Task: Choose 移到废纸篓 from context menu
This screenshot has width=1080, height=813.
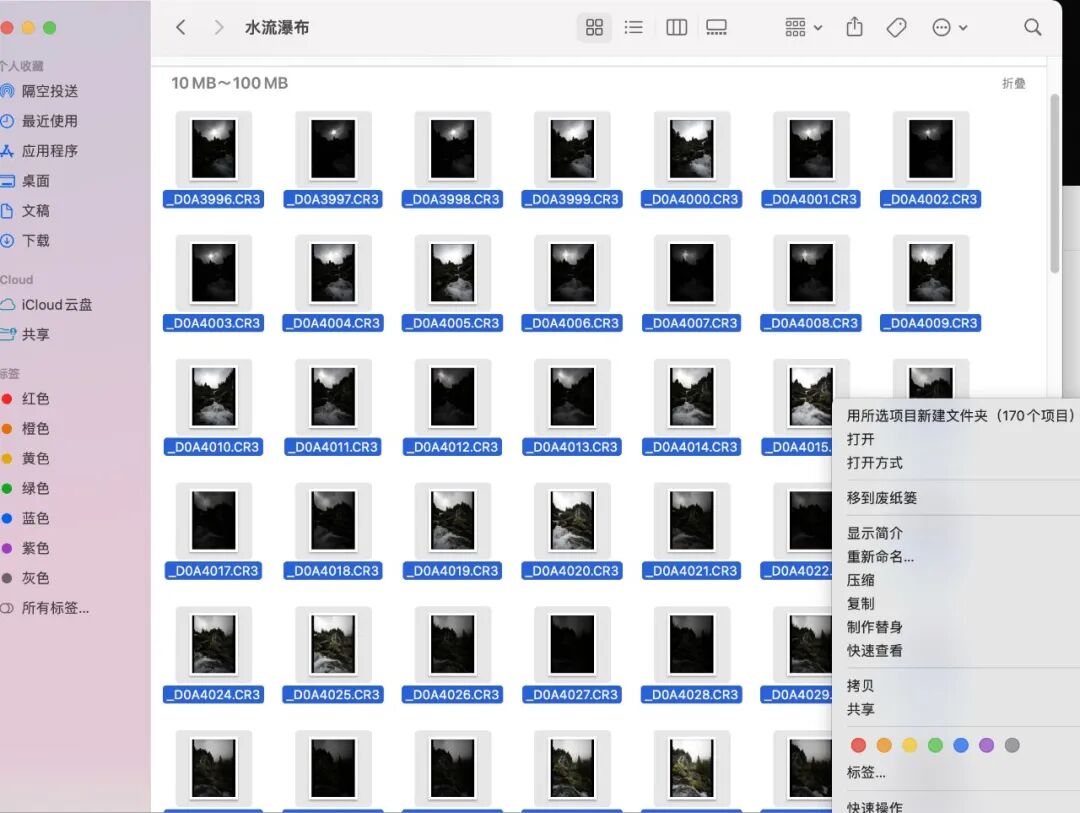Action: click(881, 498)
